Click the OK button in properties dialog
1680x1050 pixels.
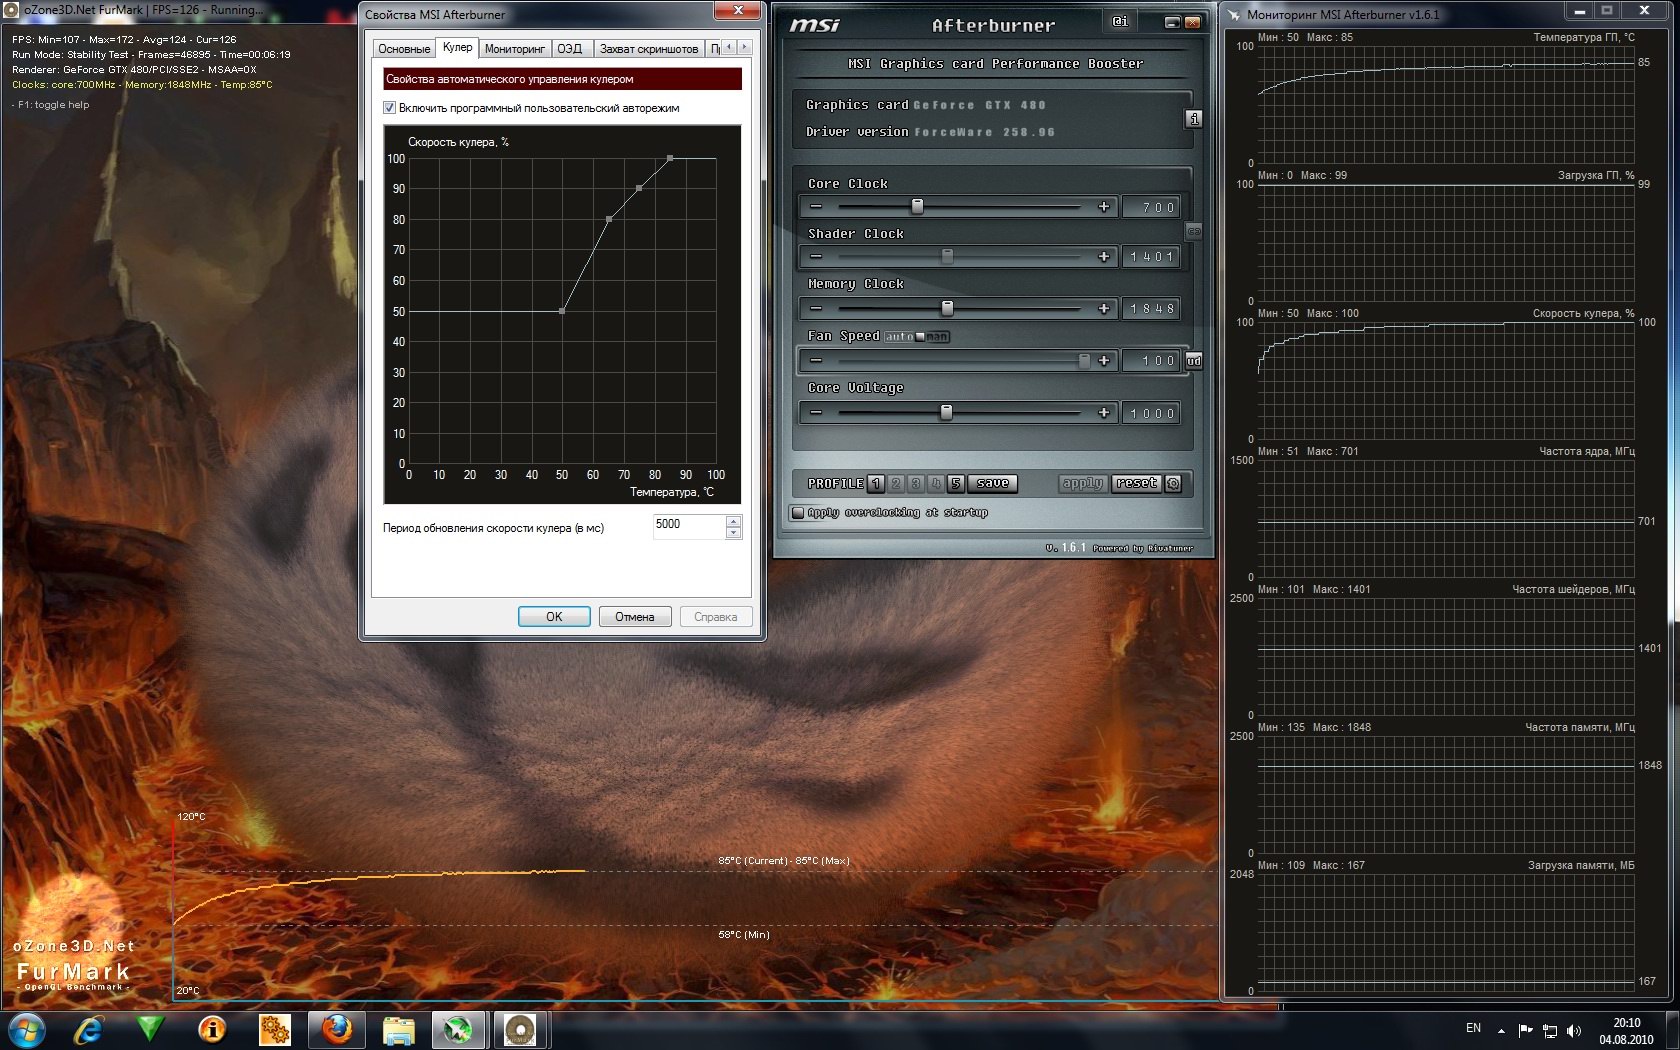[554, 617]
